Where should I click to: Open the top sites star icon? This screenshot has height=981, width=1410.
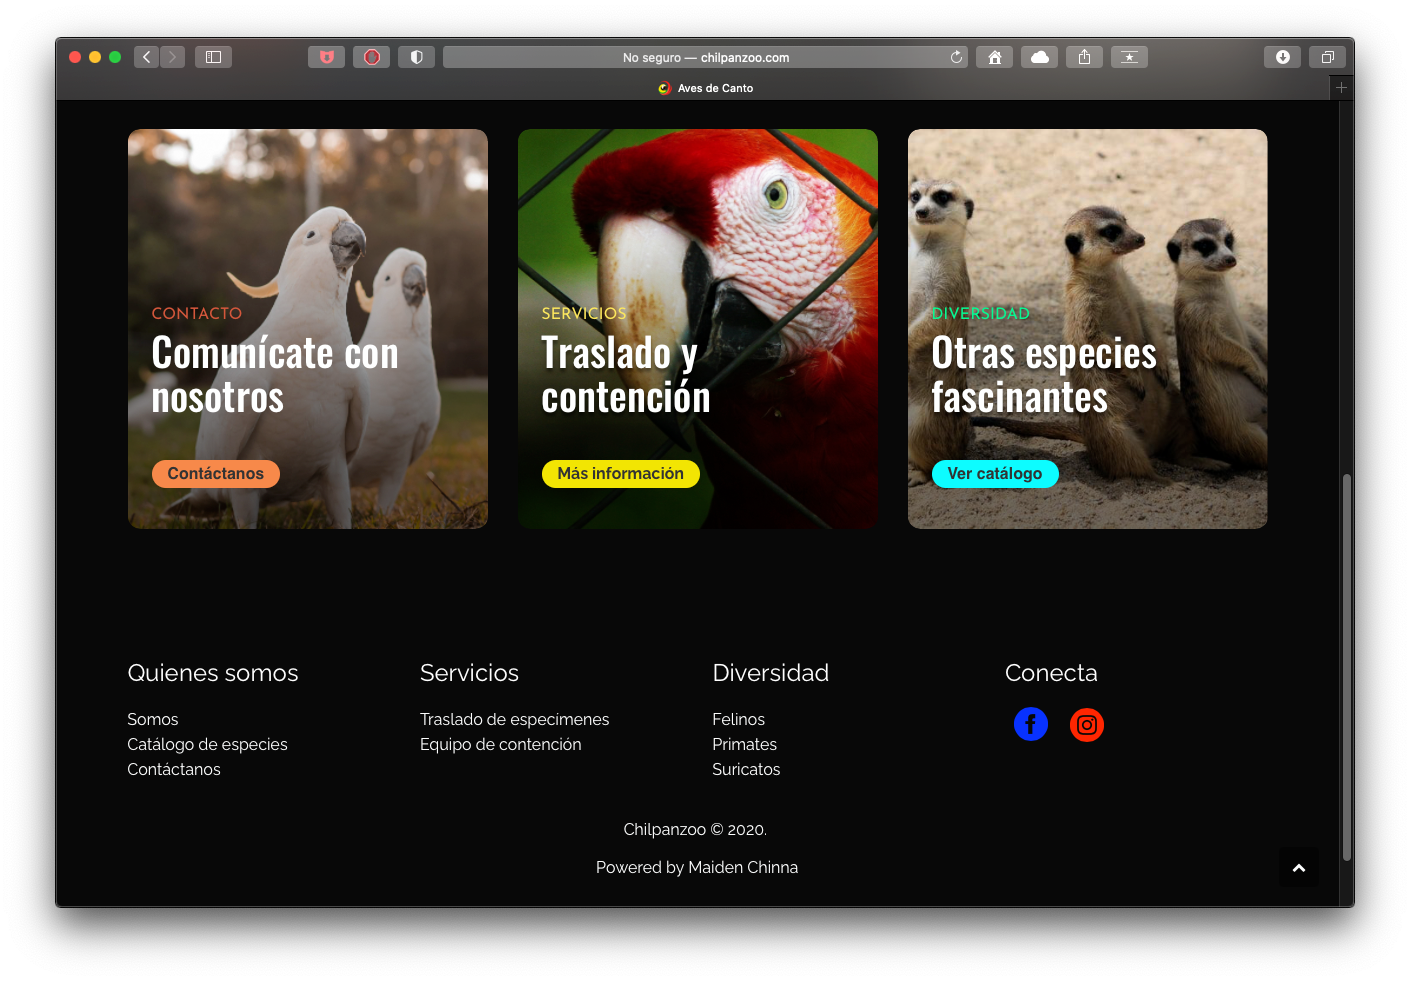coord(1129,57)
